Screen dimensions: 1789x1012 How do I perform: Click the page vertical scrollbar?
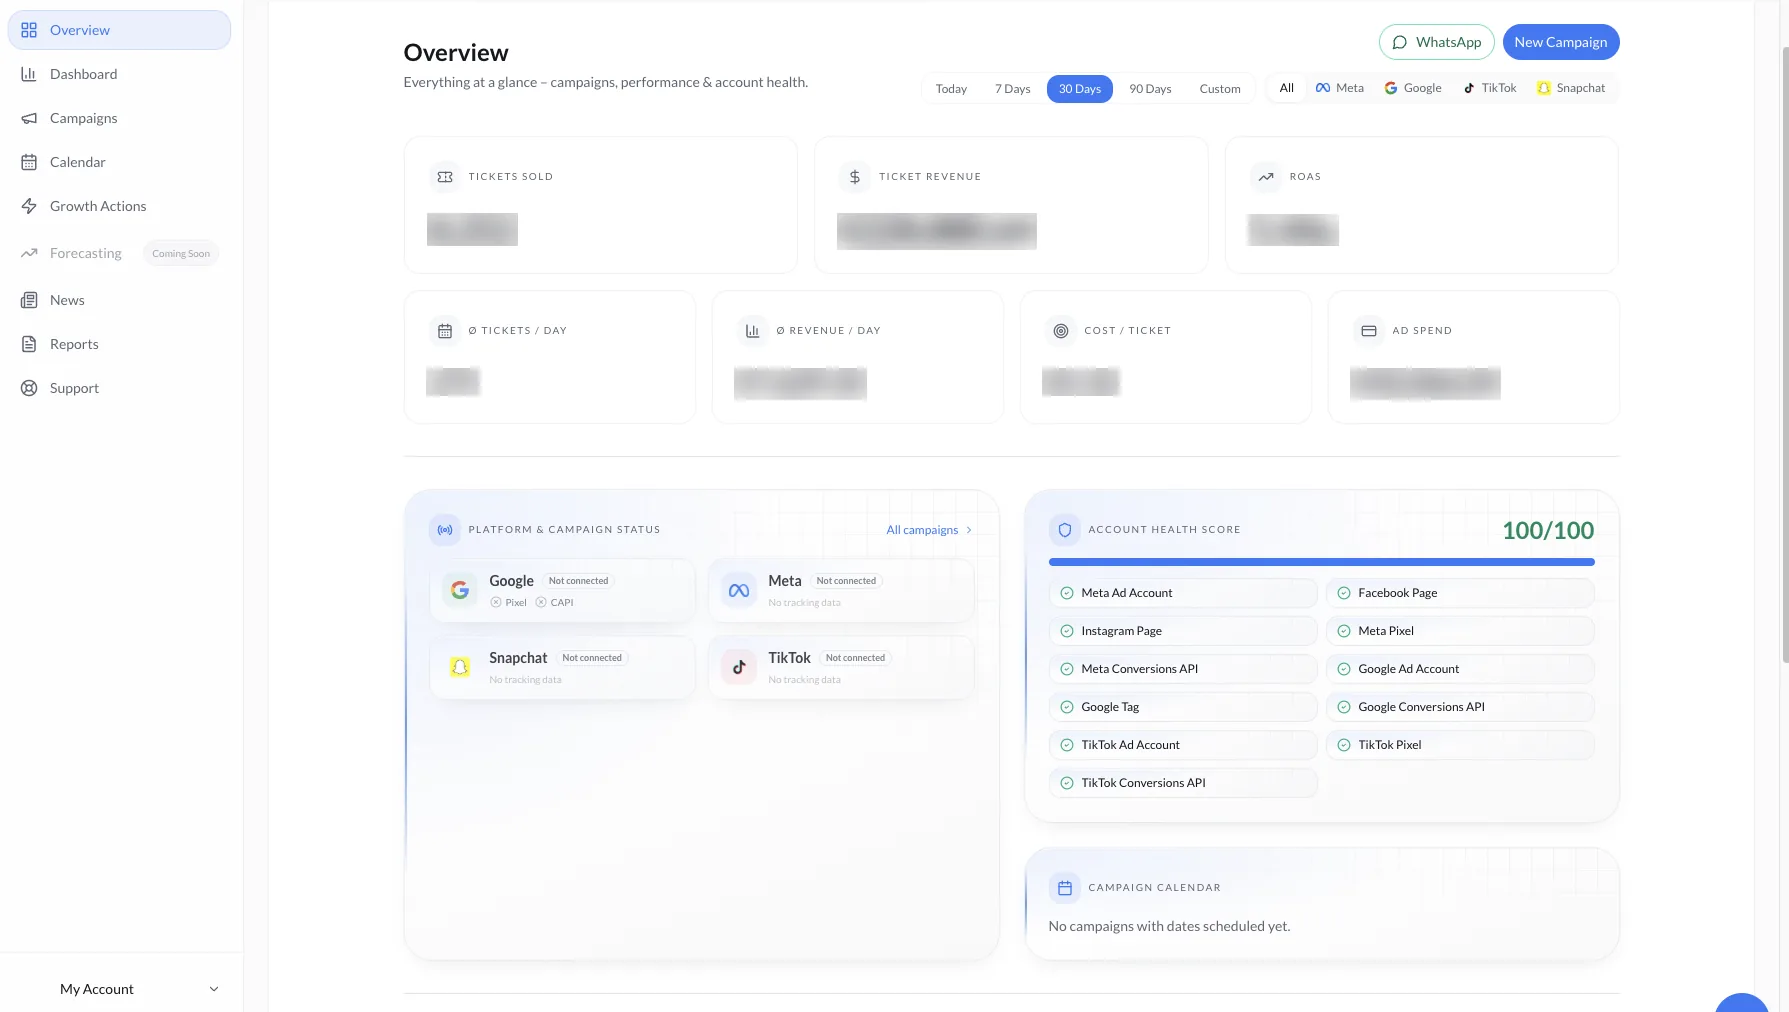pyautogui.click(x=1785, y=355)
